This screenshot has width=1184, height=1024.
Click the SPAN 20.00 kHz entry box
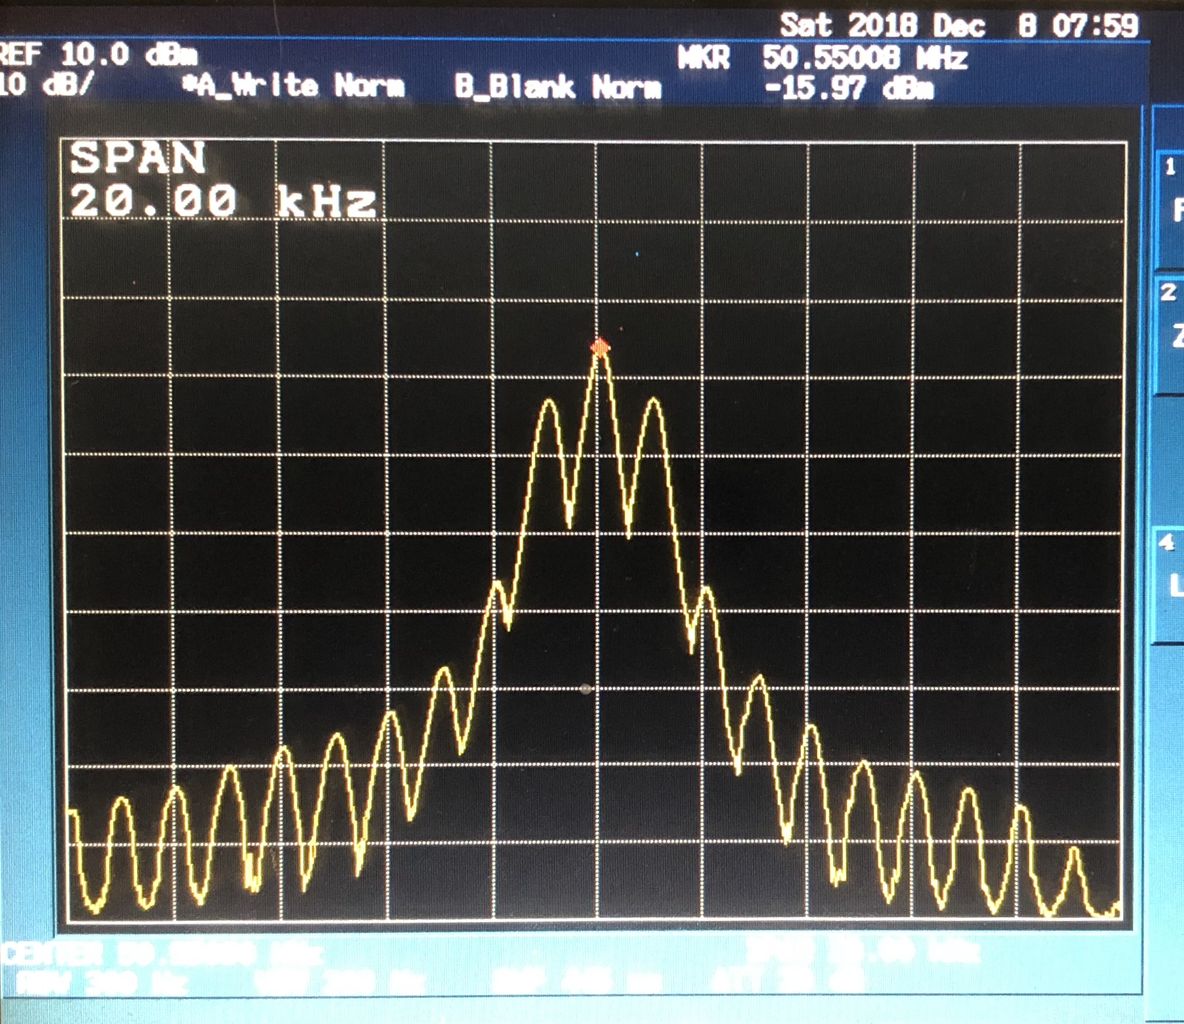(x=223, y=180)
